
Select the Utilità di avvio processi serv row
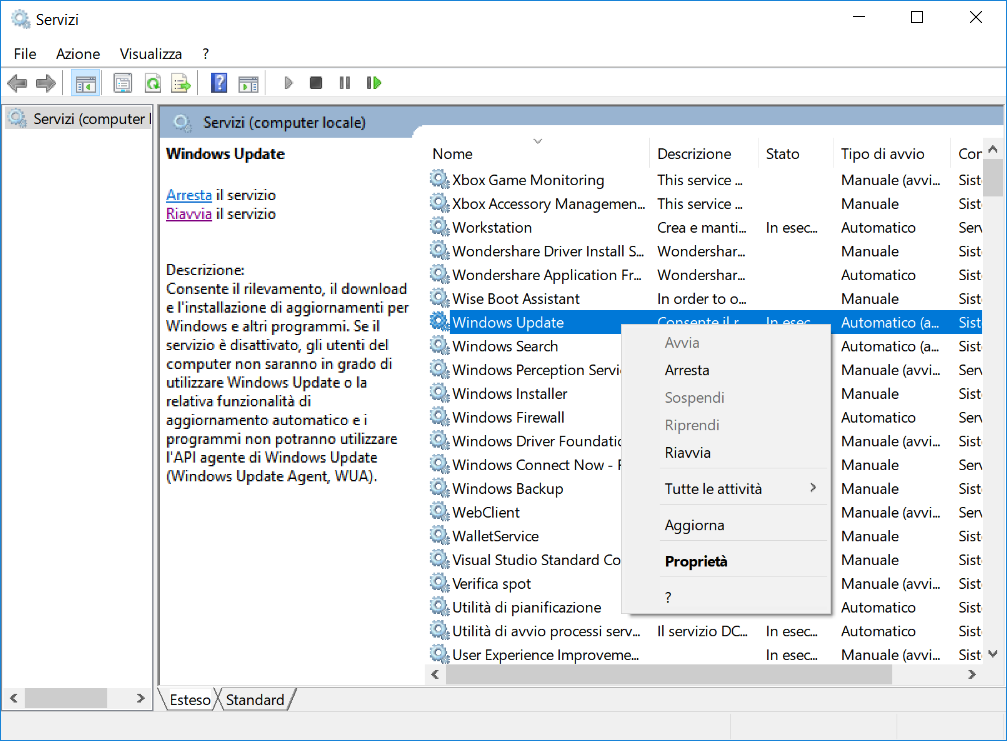[x=705, y=631]
